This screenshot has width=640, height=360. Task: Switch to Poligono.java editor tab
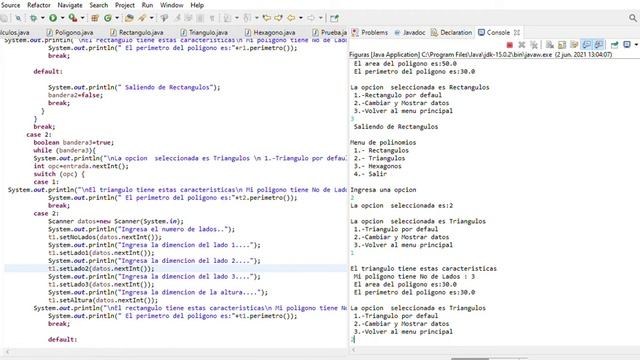[x=70, y=32]
